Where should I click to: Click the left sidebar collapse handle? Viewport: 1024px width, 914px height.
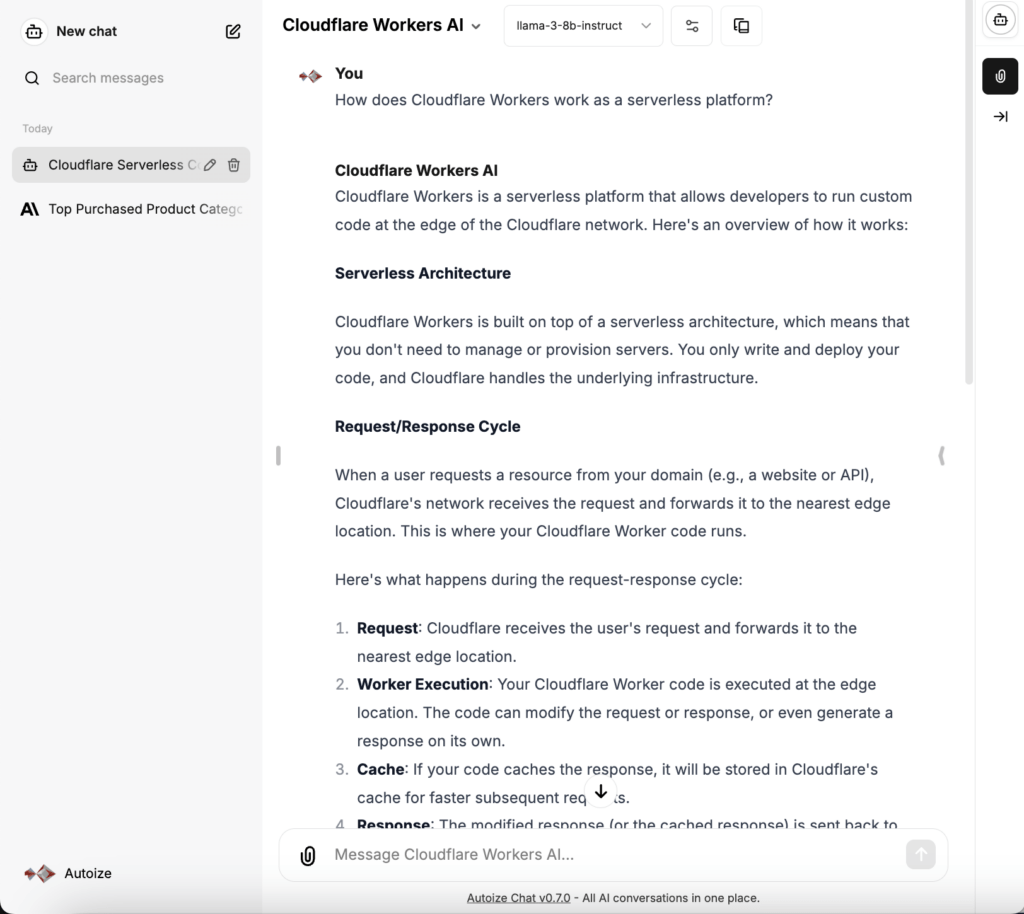tap(278, 456)
